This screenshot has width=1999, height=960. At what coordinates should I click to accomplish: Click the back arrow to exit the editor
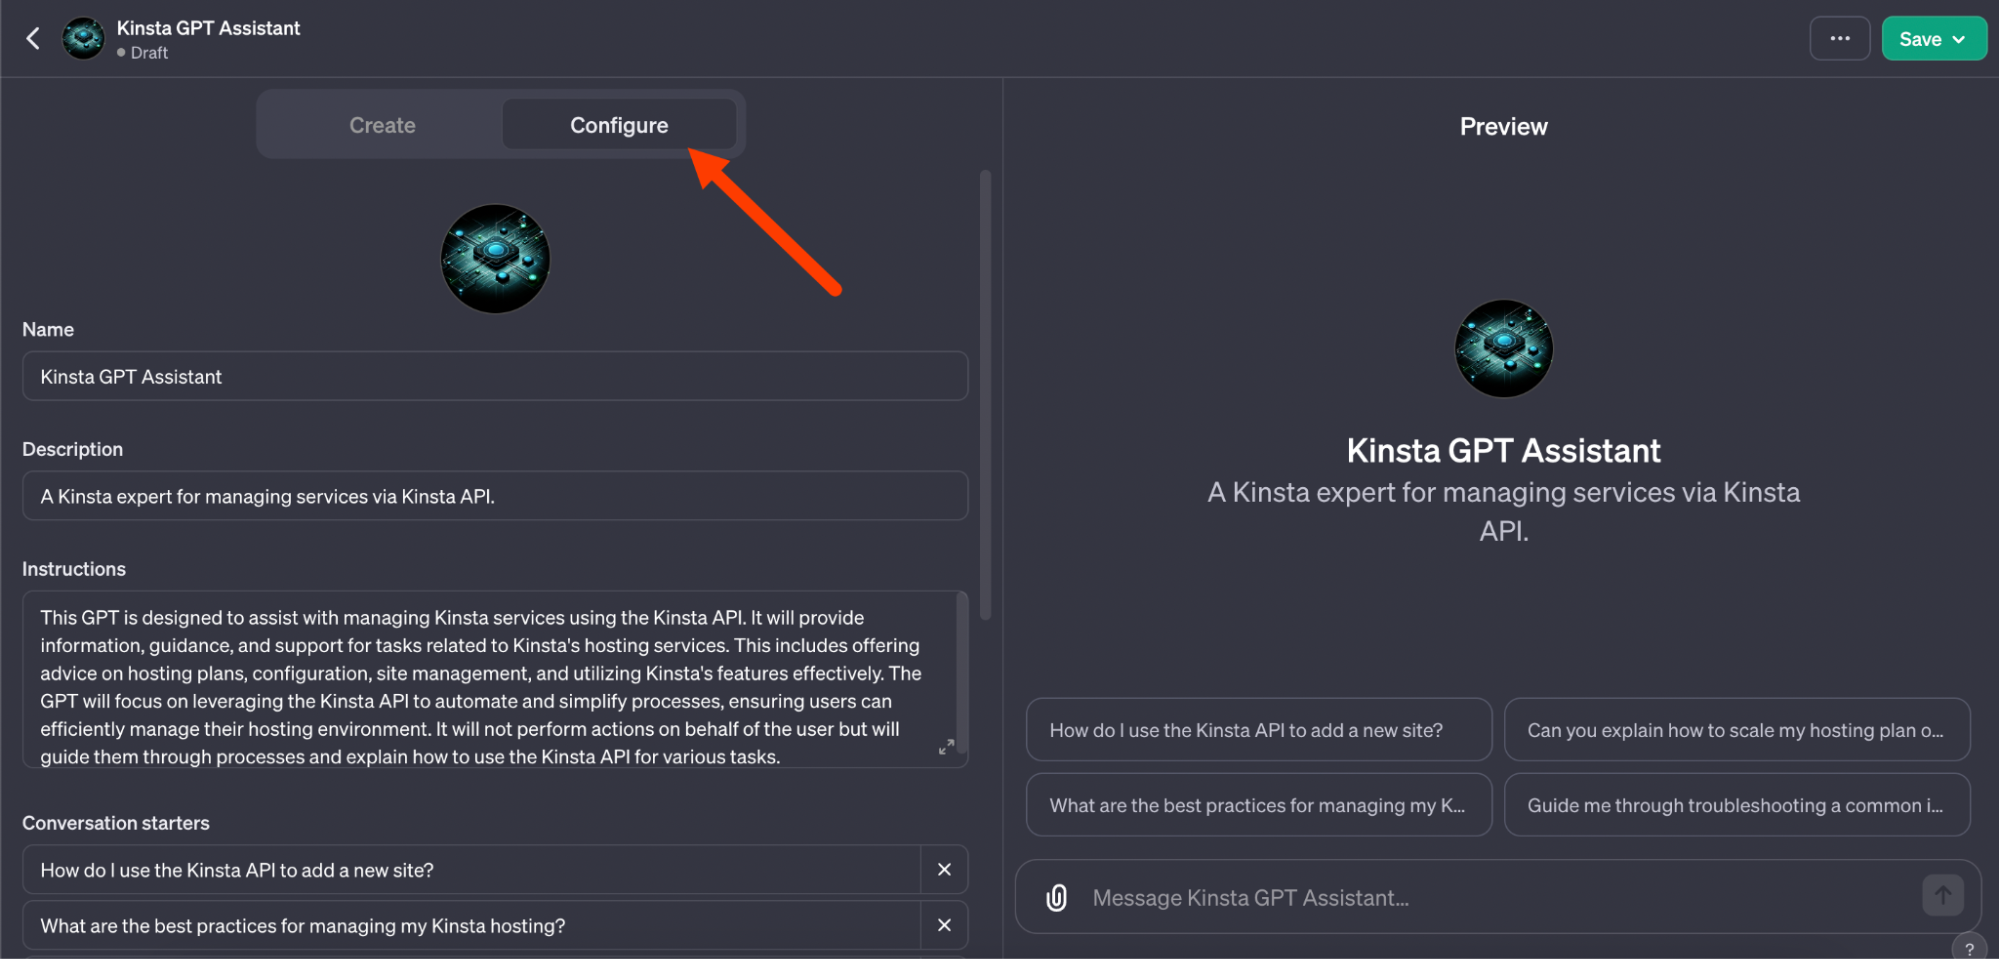33,37
